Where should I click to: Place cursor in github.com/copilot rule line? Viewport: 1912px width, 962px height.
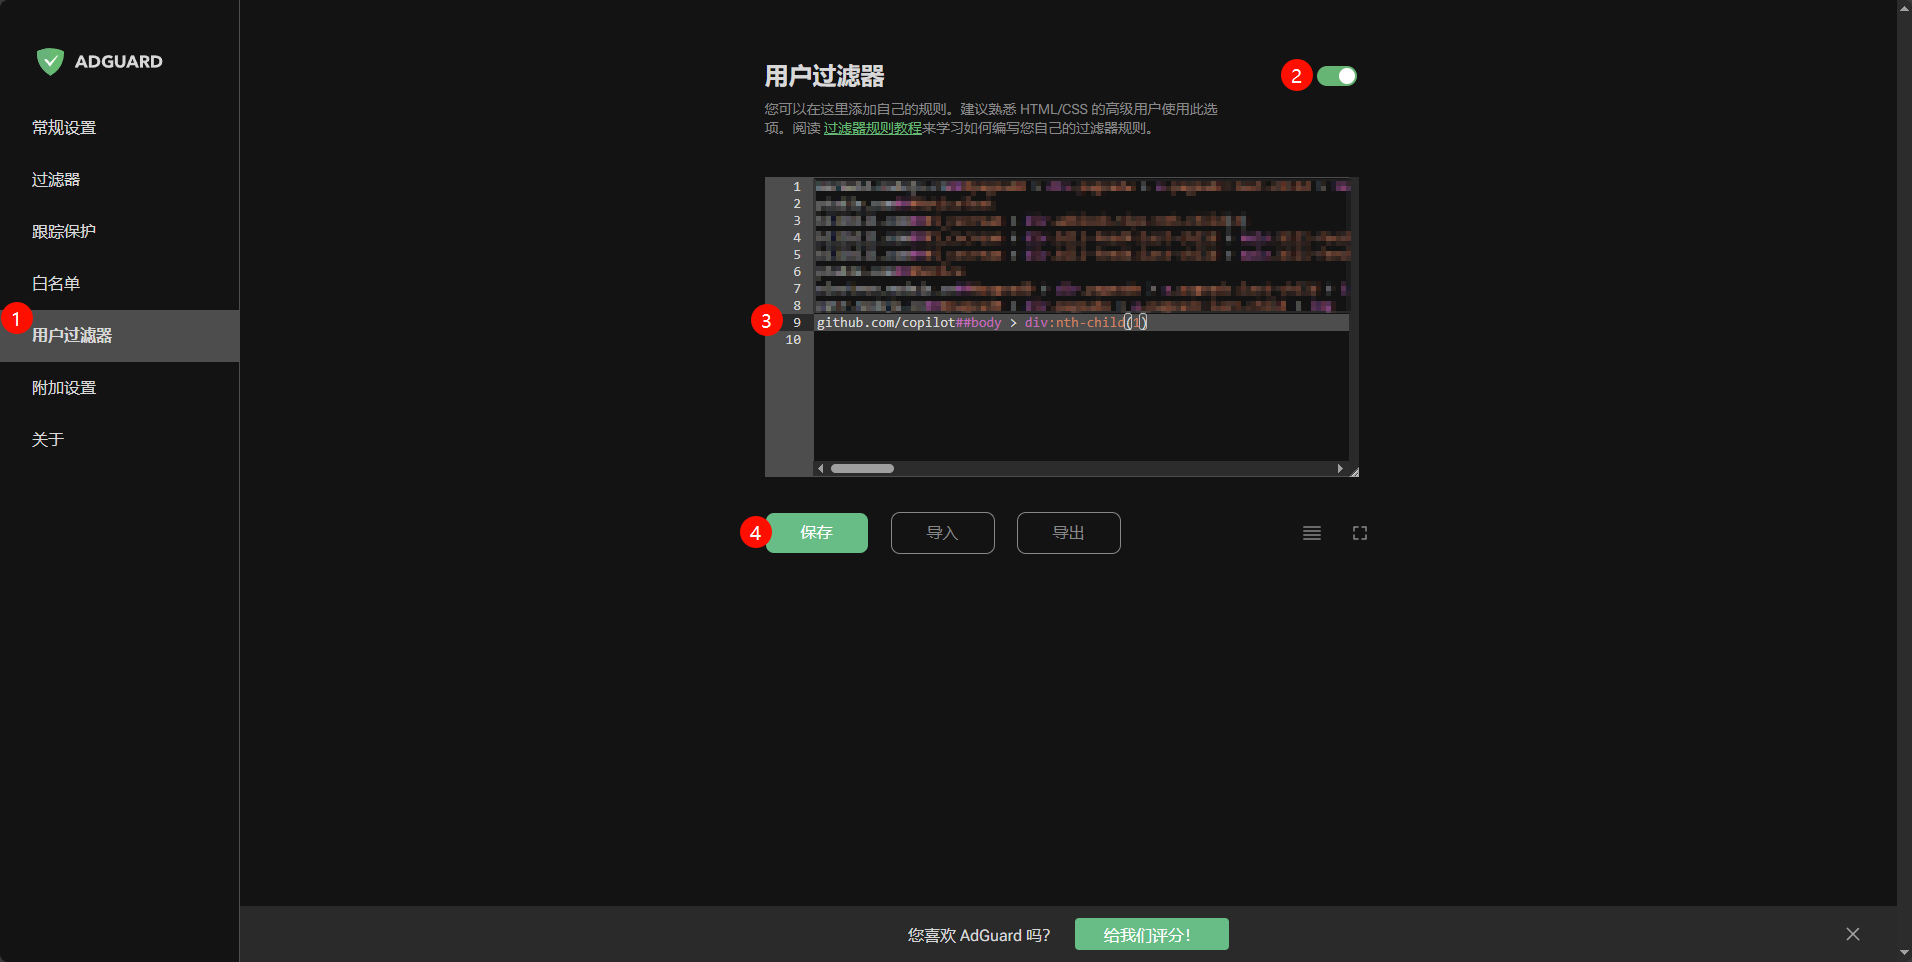[1081, 323]
